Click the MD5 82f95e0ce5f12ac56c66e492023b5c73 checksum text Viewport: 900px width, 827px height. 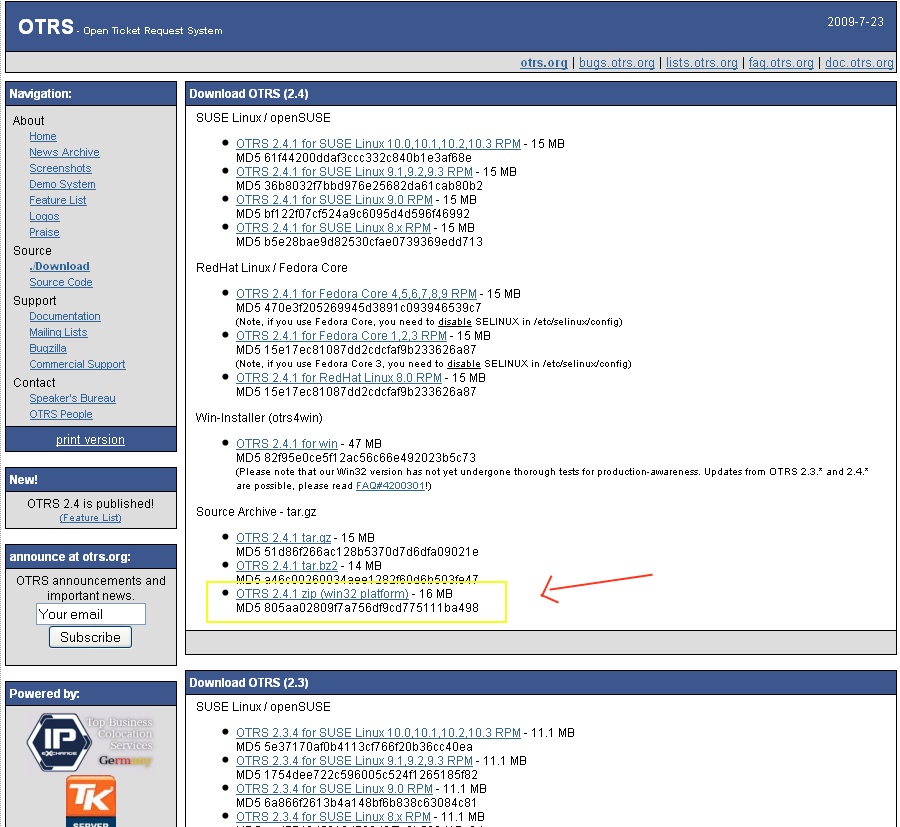click(356, 458)
